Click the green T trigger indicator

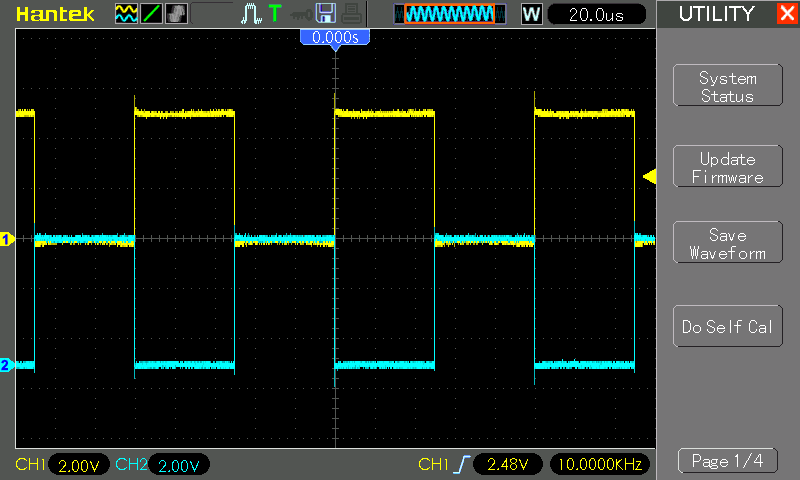(275, 13)
